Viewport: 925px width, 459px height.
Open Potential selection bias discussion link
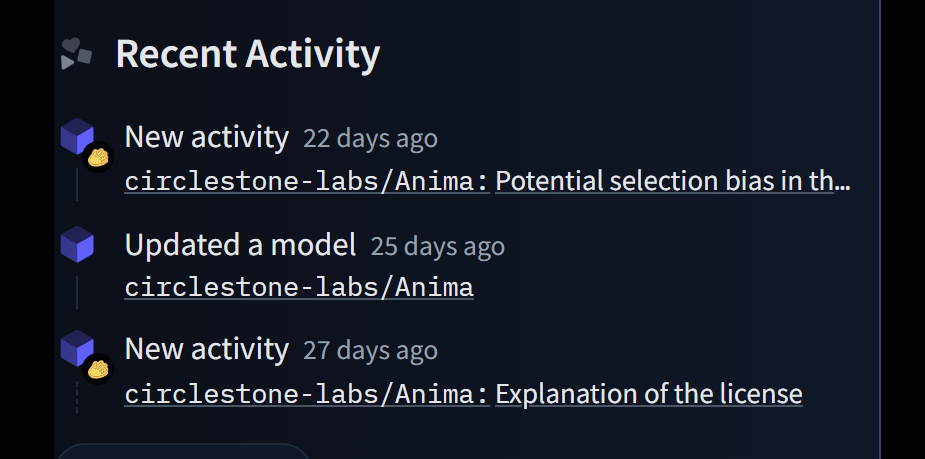pos(672,181)
